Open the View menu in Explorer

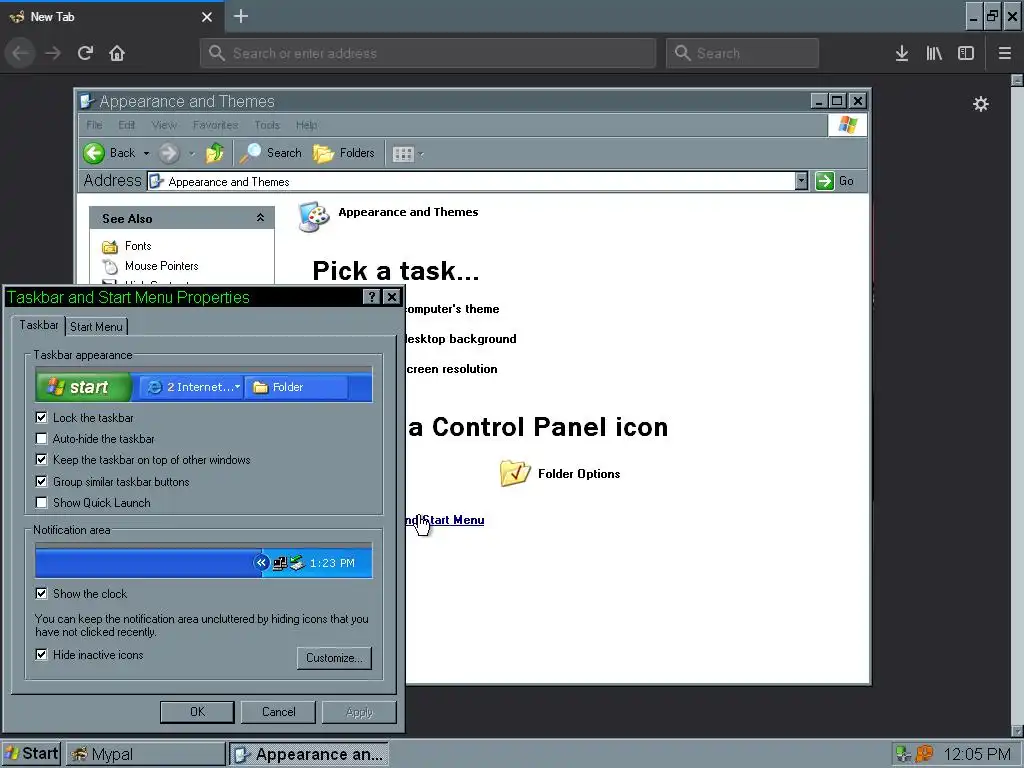[164, 125]
